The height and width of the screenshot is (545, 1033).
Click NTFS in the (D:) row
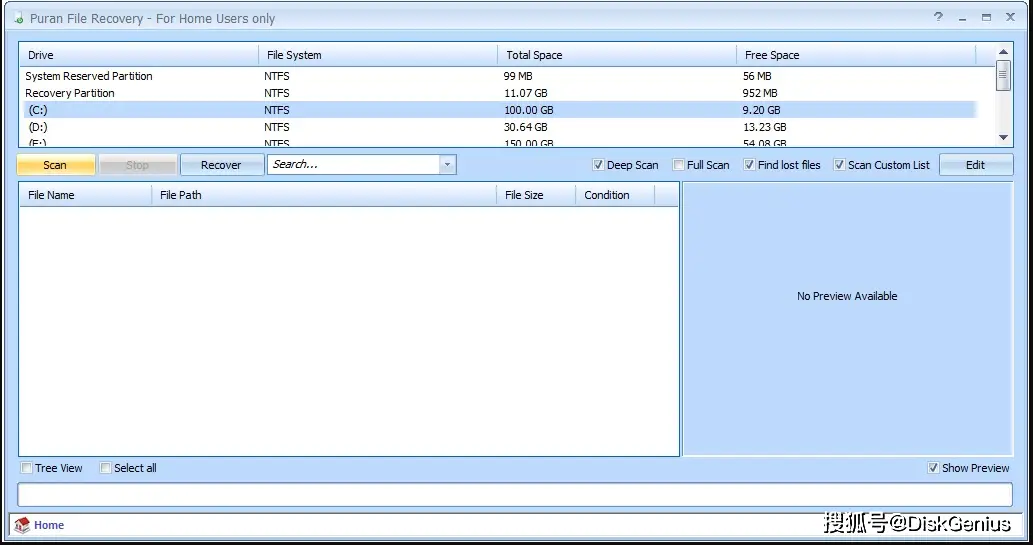[277, 127]
